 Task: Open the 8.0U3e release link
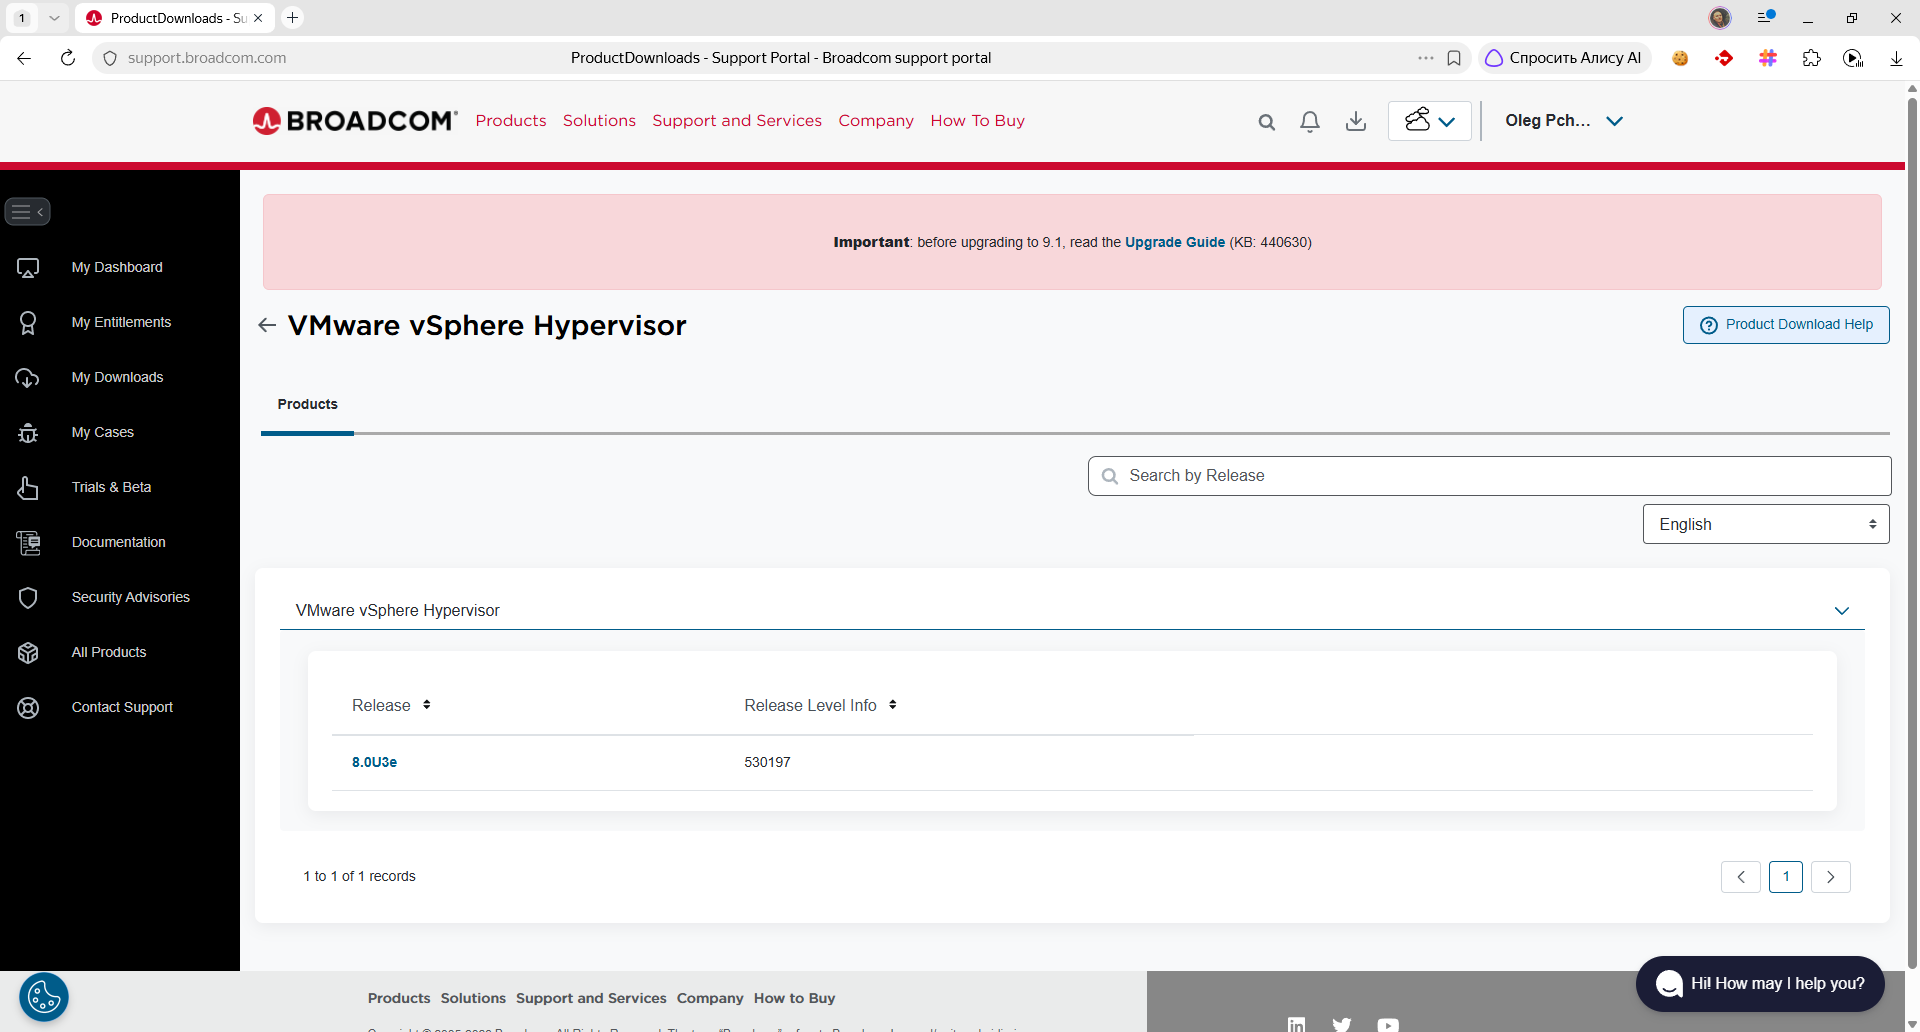point(374,762)
